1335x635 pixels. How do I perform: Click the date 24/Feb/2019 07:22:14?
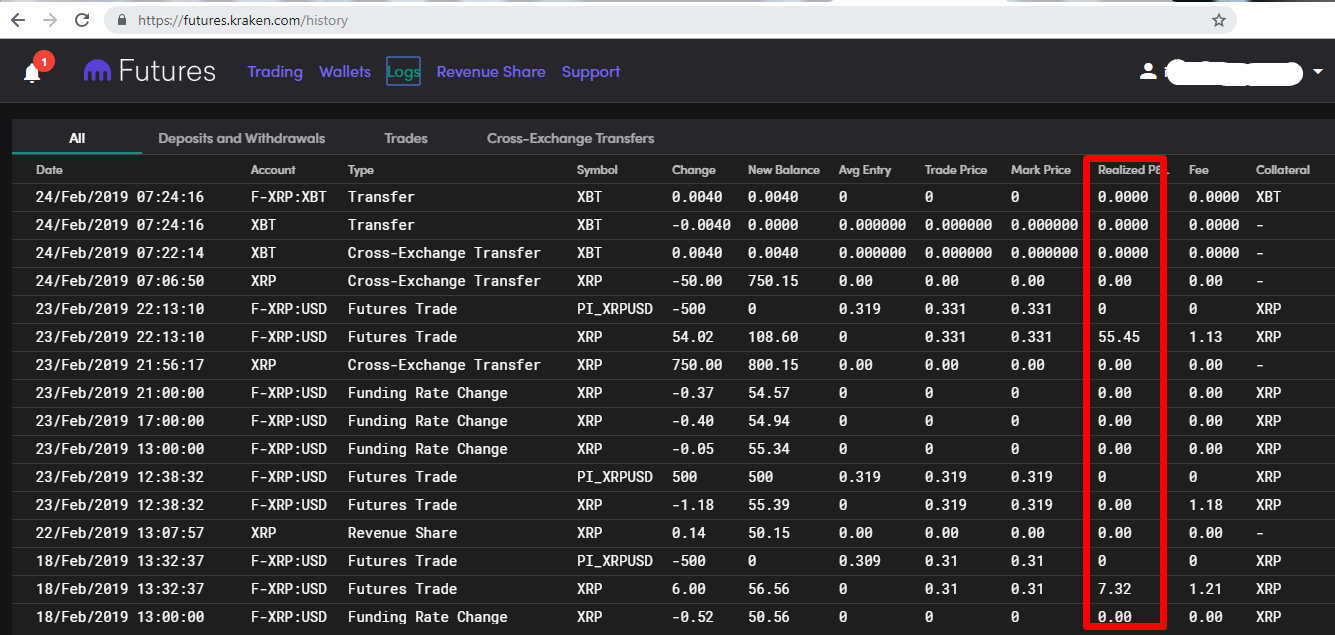120,253
